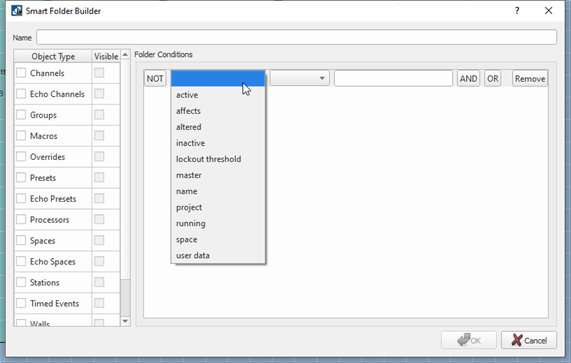Screen dimensions: 571x363
Task: Select 'user data' in the dropdown list
Action: (193, 256)
